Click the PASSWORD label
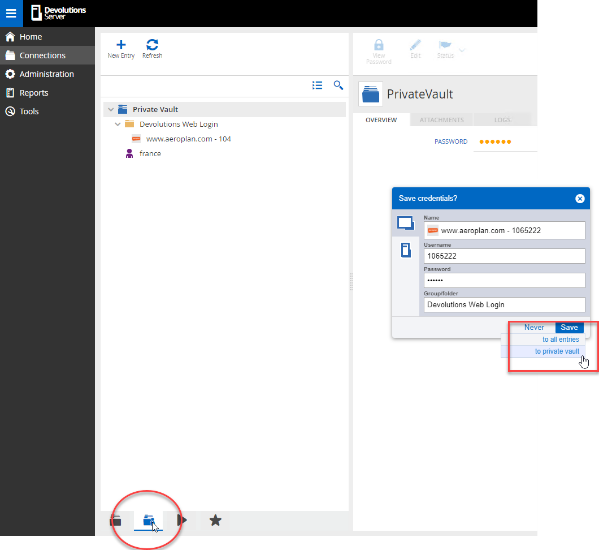Image resolution: width=599 pixels, height=550 pixels. tap(451, 142)
